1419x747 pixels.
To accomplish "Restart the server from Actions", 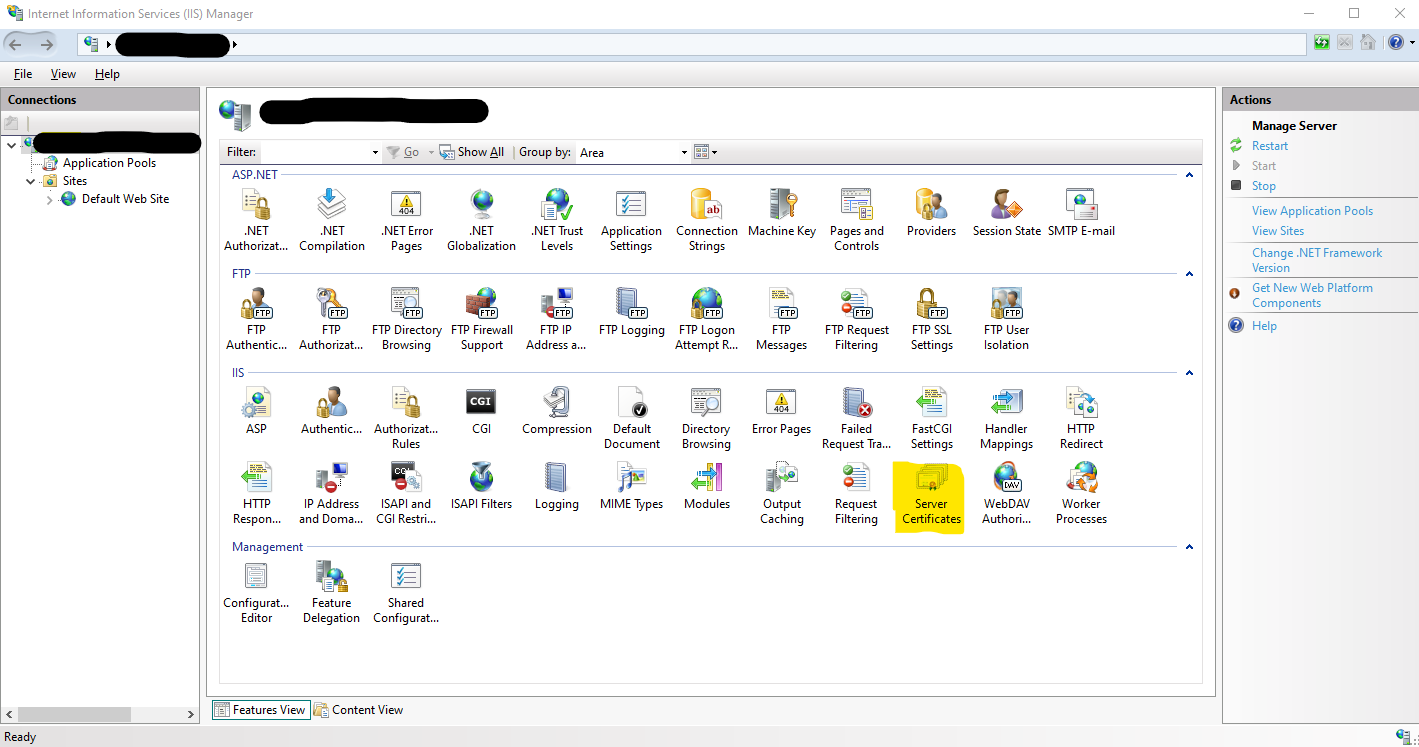I will point(1270,146).
